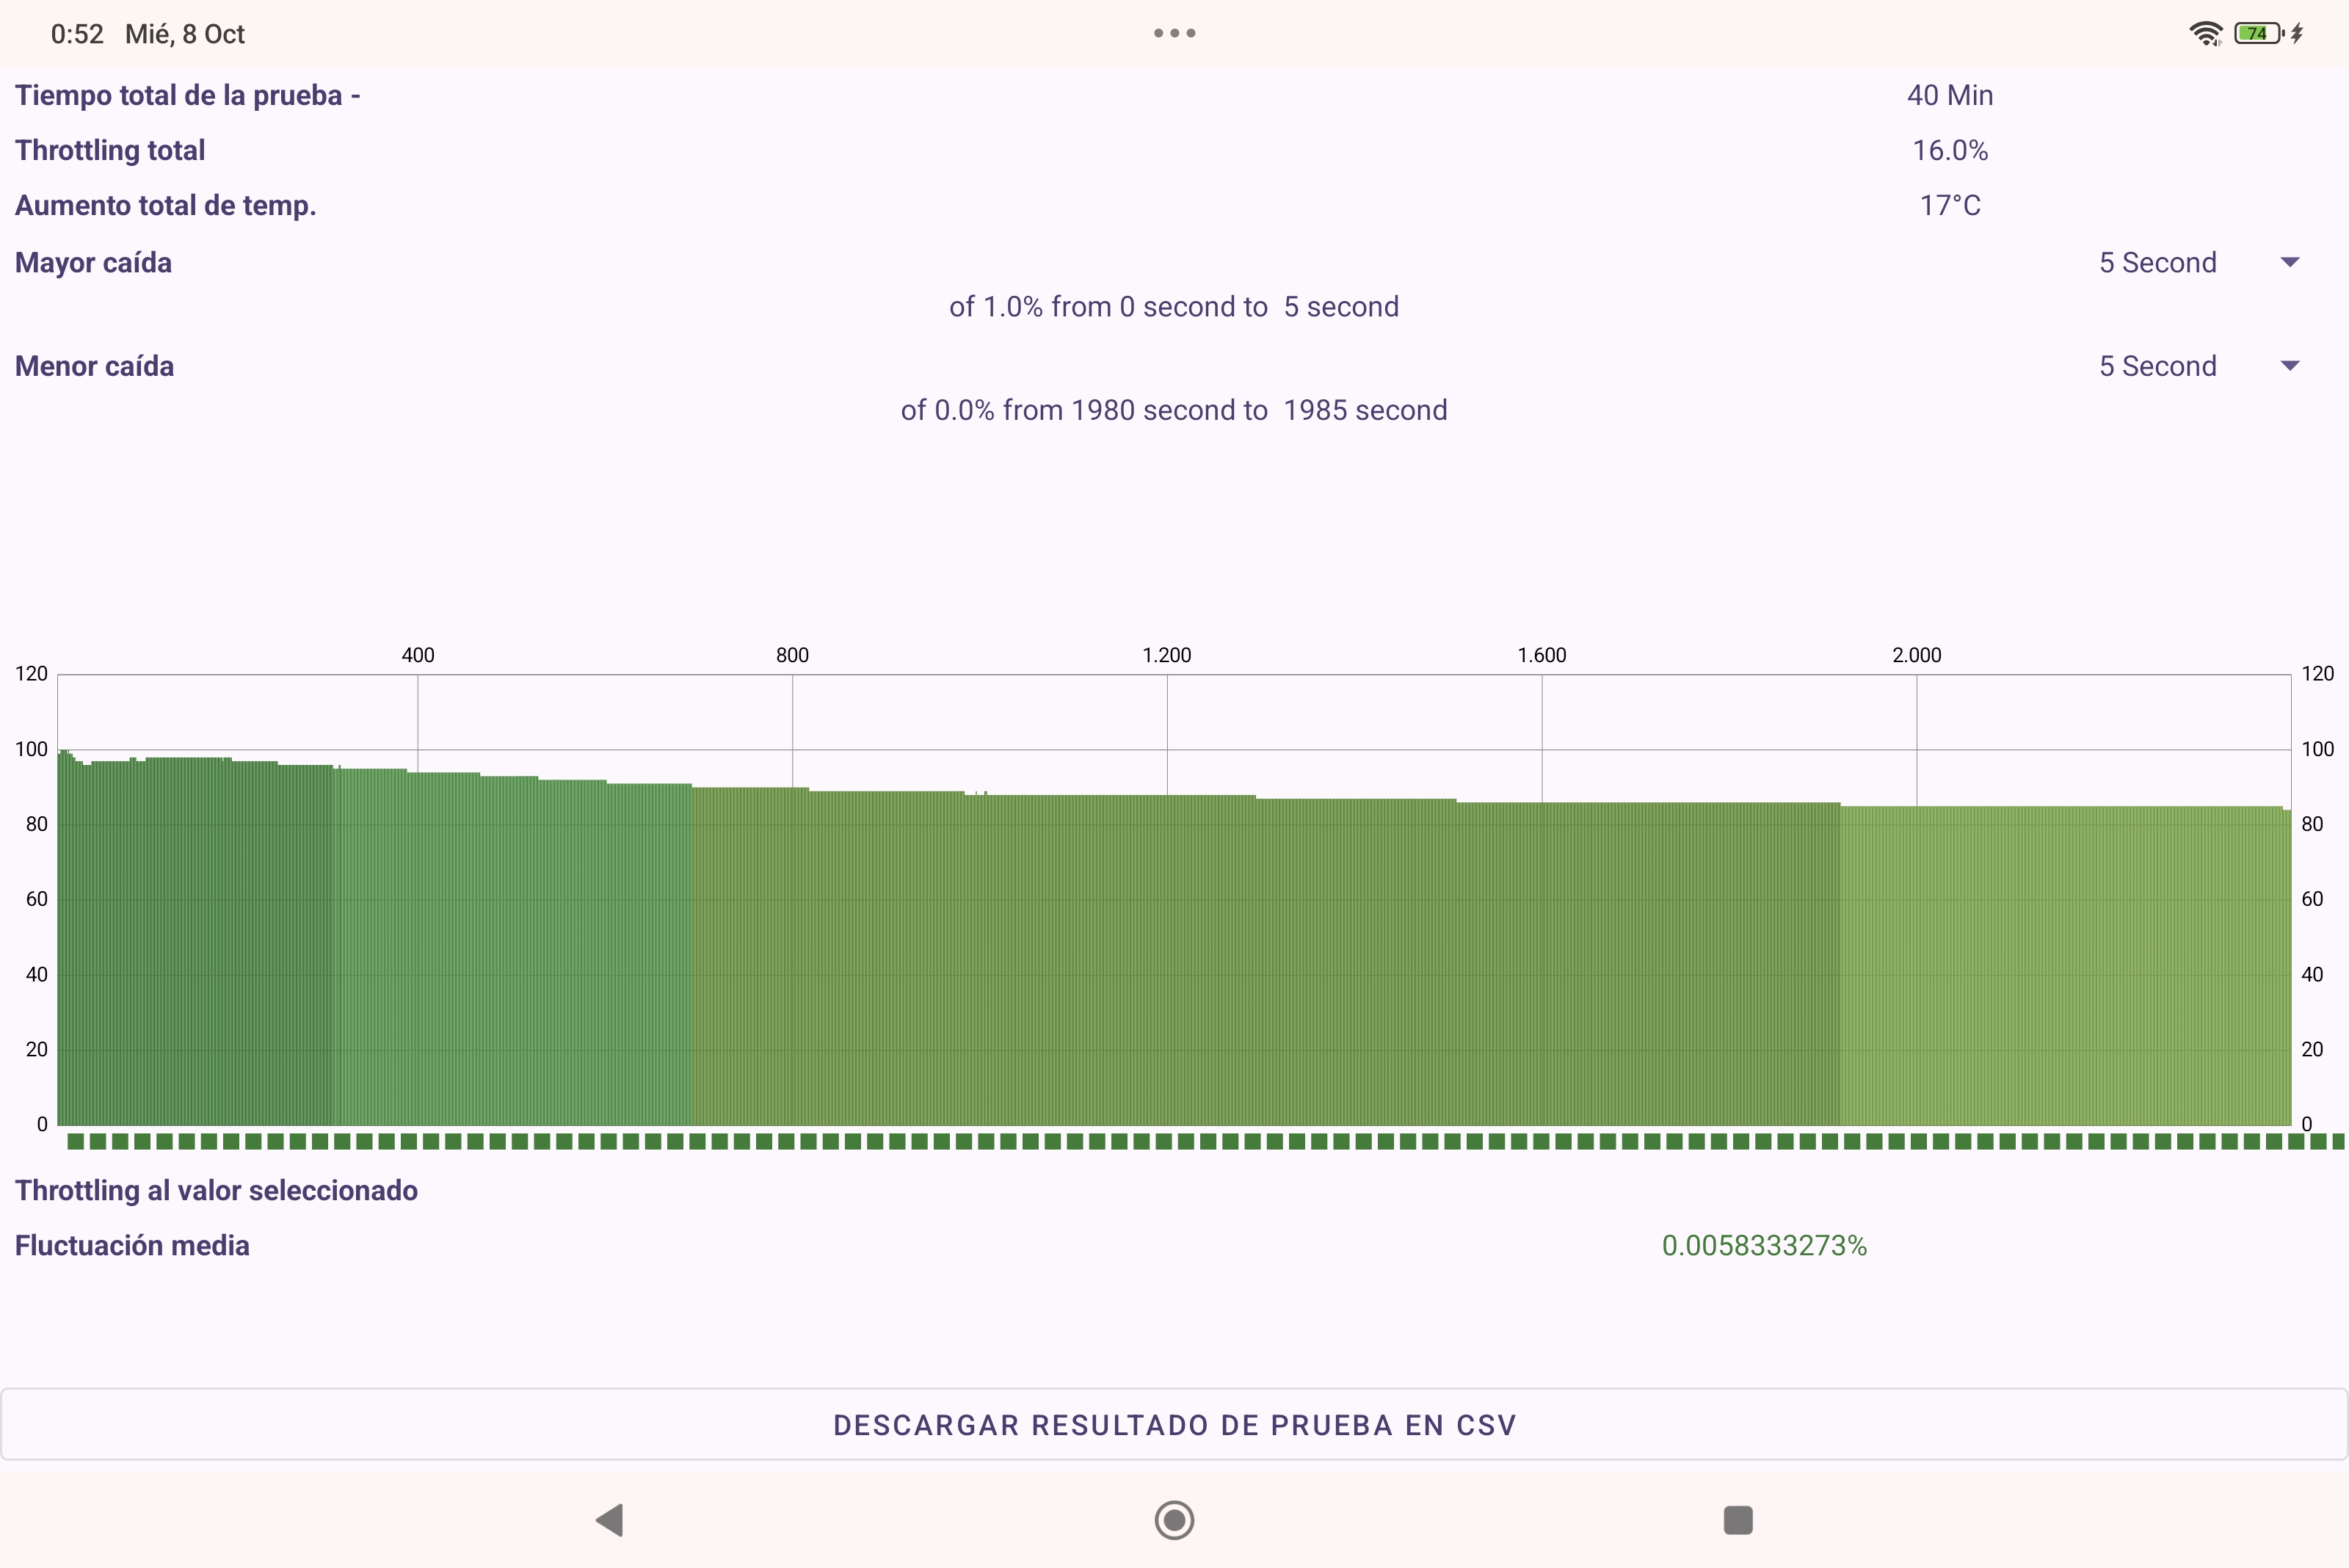The image size is (2349, 1568).
Task: Tap the Android home navigation icon
Action: 1174,1520
